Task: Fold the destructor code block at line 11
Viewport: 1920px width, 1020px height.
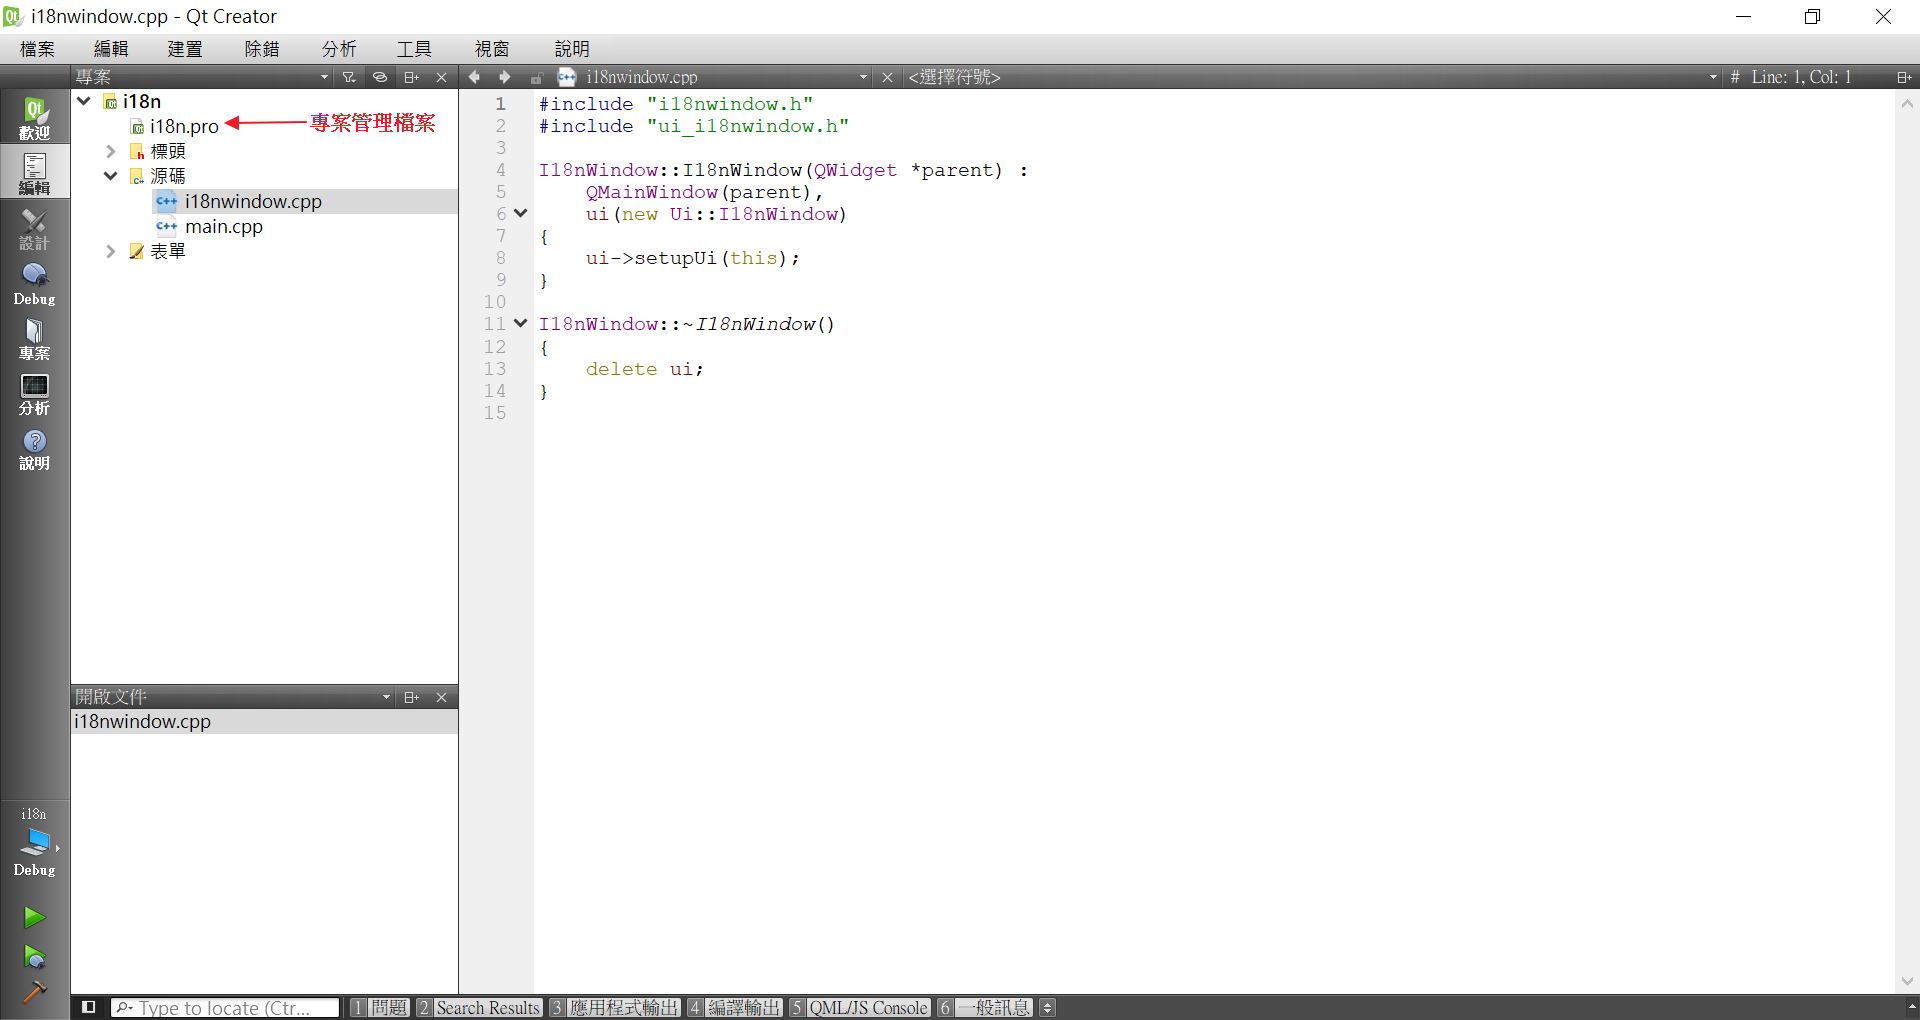Action: click(520, 323)
